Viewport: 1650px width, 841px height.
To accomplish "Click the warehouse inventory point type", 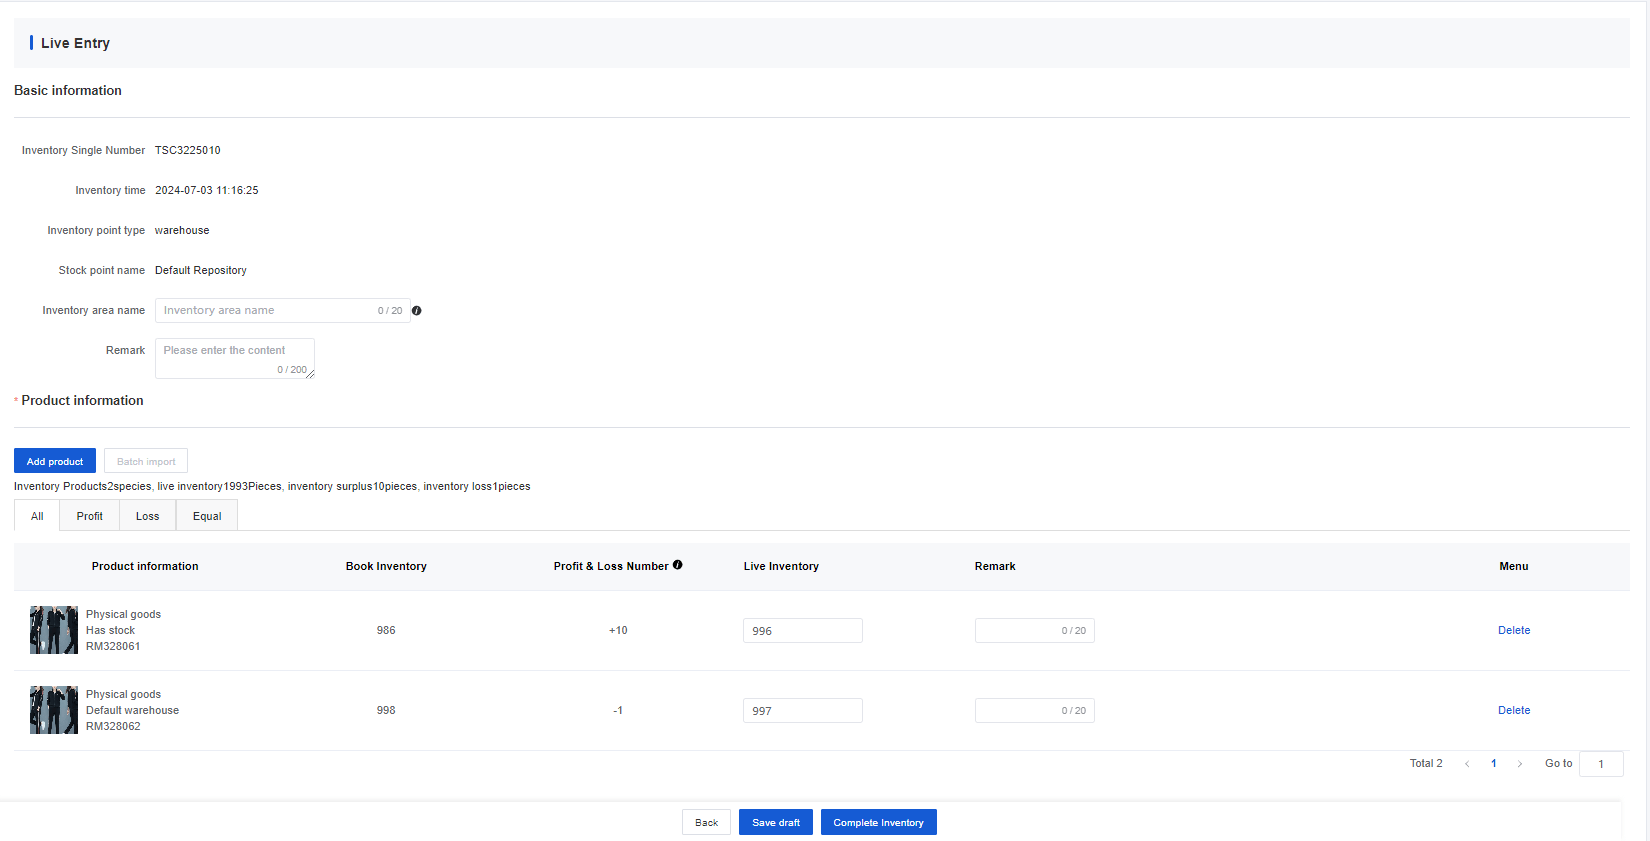I will coord(182,230).
